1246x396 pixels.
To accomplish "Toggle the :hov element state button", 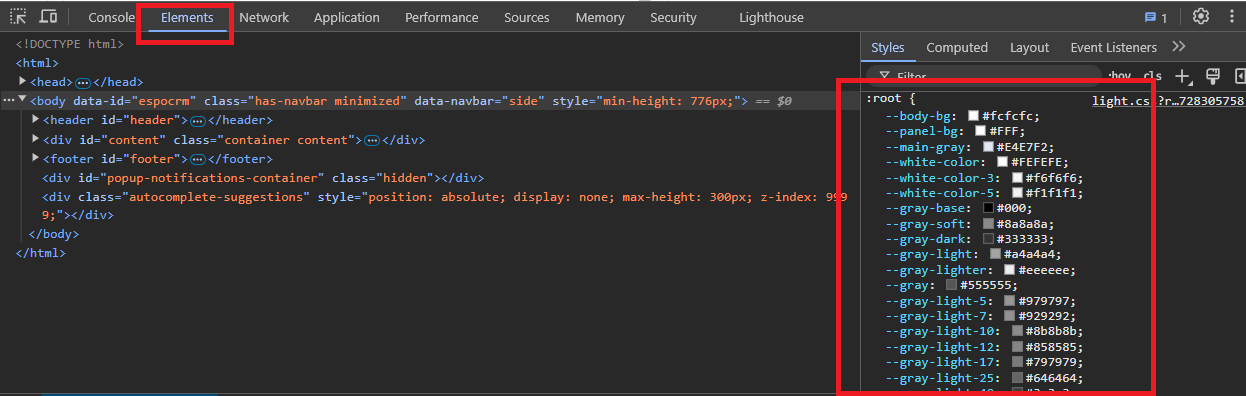I will pyautogui.click(x=1119, y=76).
